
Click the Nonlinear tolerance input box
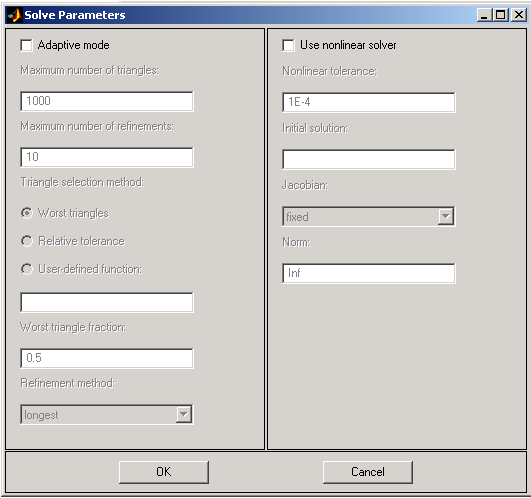tap(369, 102)
